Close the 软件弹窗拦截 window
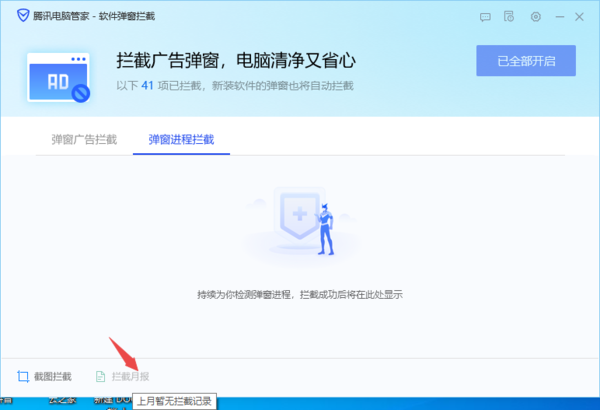 click(586, 17)
